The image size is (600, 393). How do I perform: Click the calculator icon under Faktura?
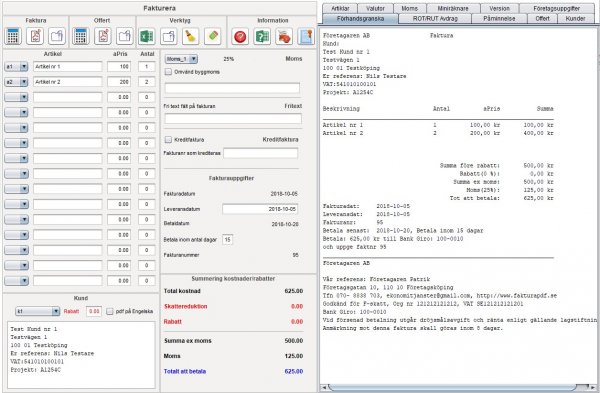13,36
